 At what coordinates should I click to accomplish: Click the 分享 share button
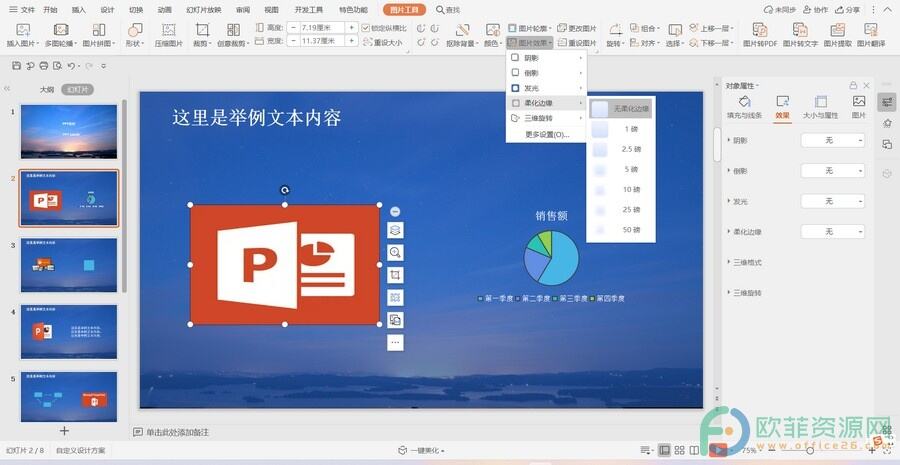point(848,10)
